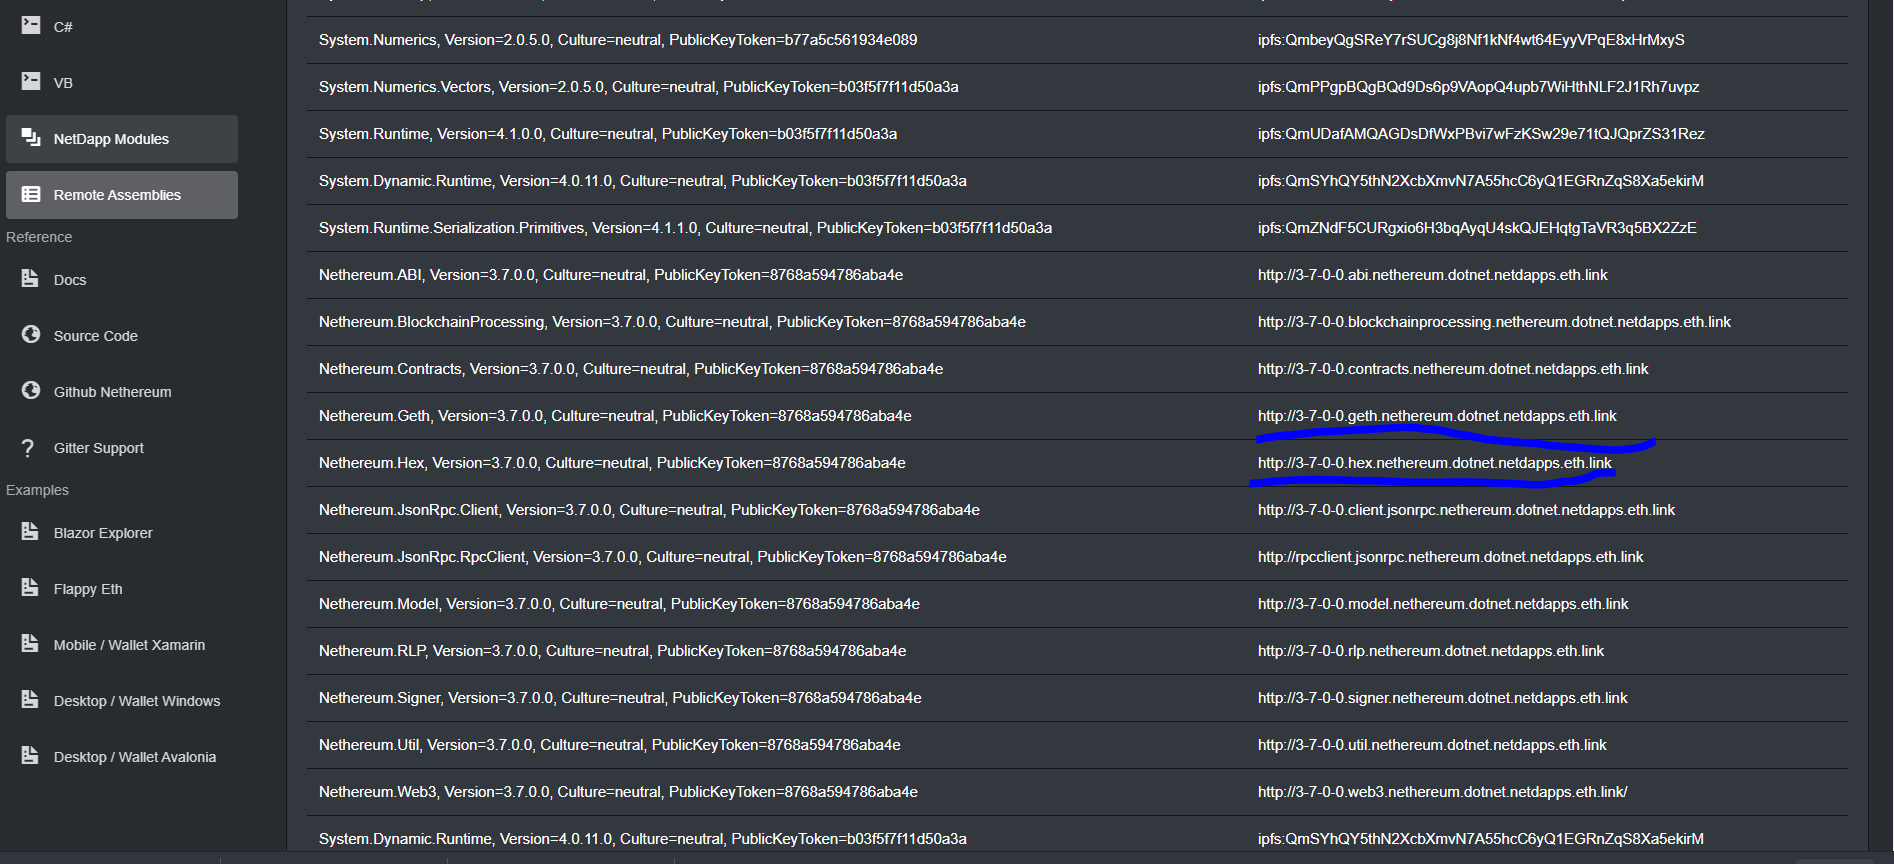This screenshot has width=1894, height=864.
Task: Open the C# sidebar item
Action: click(x=122, y=27)
